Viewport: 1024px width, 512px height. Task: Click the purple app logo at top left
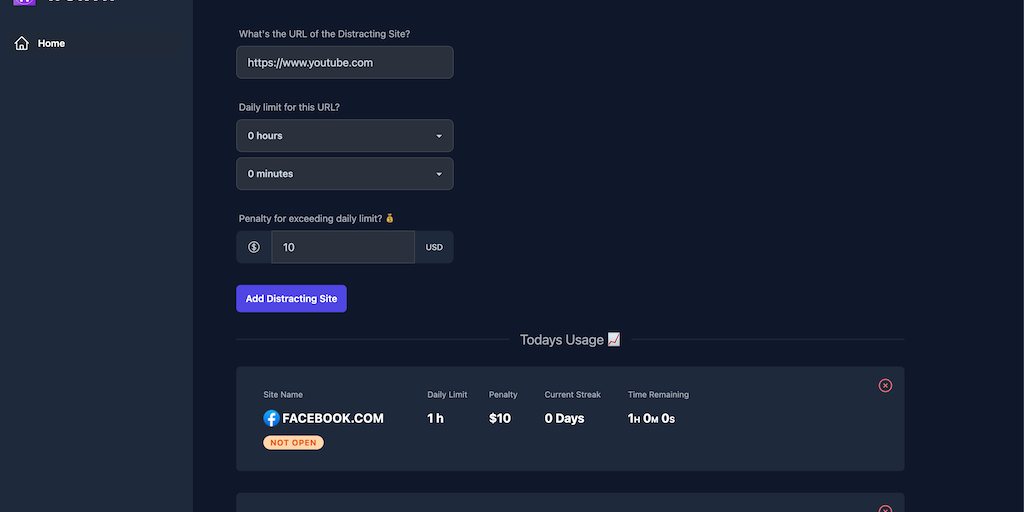[x=25, y=2]
